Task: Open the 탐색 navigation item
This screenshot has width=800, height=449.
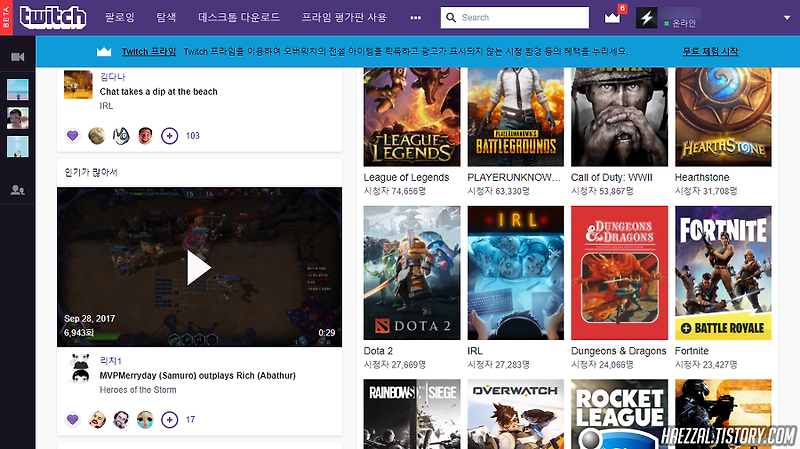Action: 166,17
